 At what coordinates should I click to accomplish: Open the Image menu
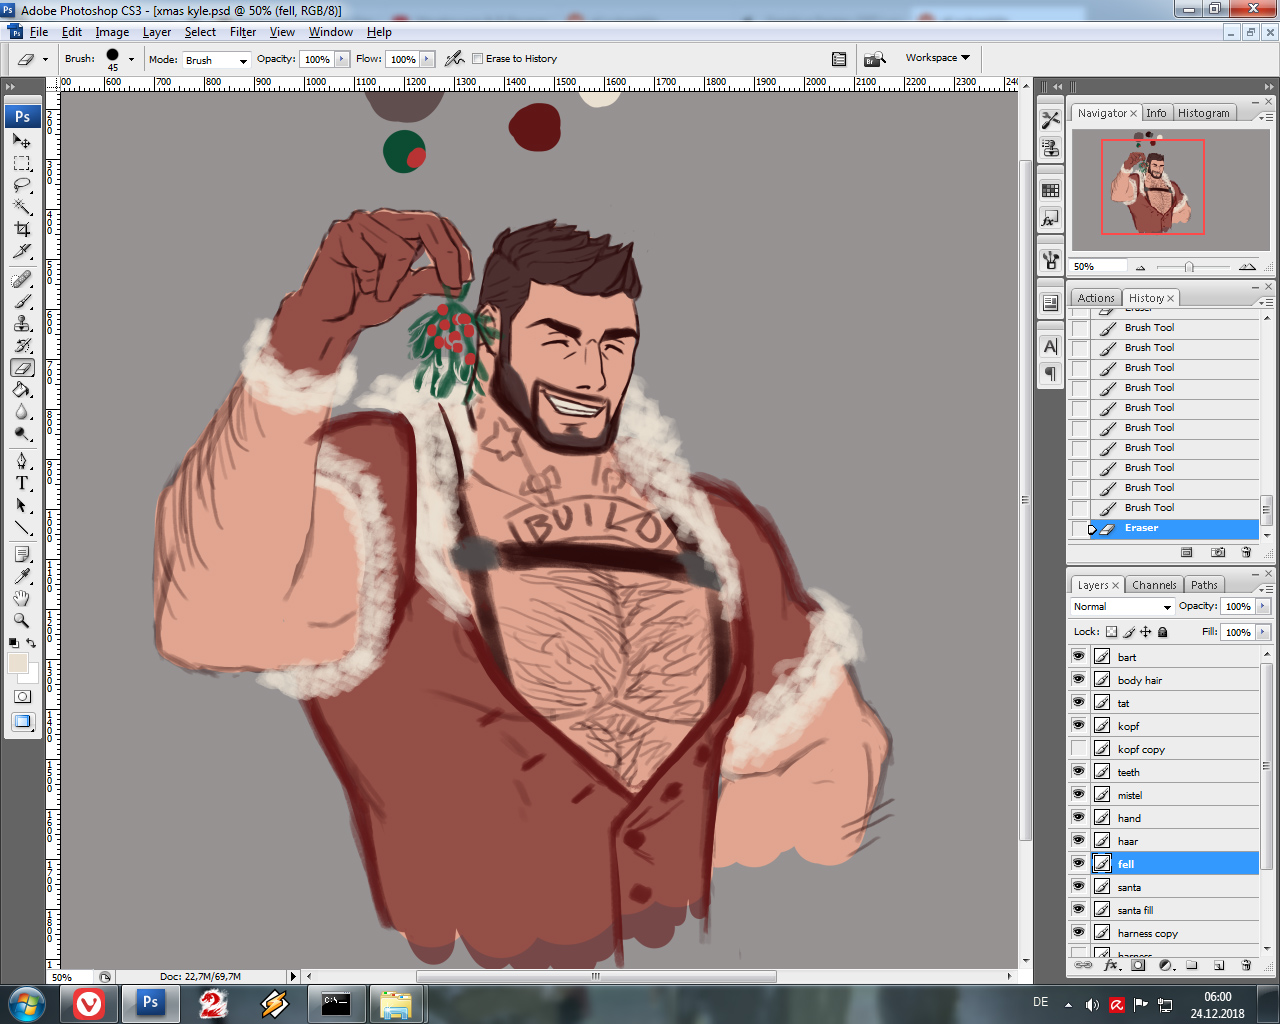[112, 32]
